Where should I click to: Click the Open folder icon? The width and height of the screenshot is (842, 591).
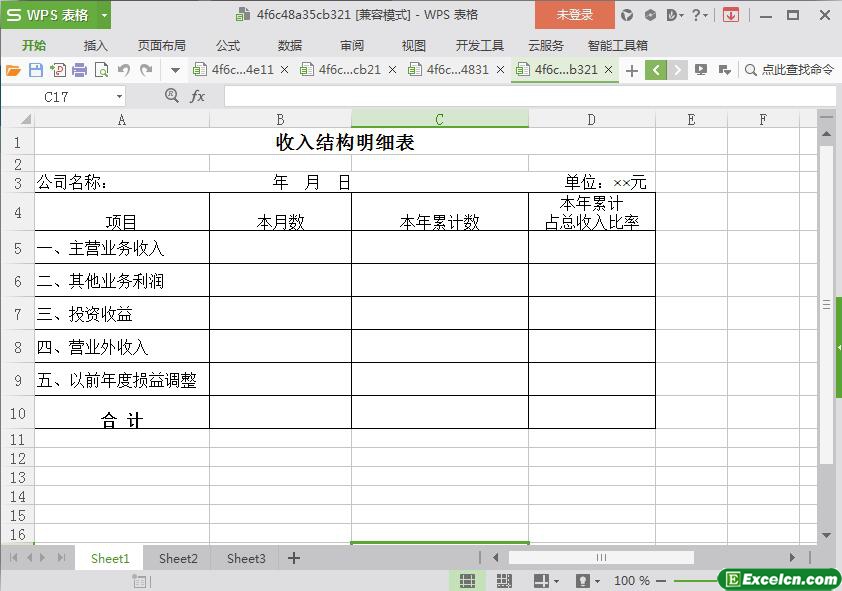point(13,70)
